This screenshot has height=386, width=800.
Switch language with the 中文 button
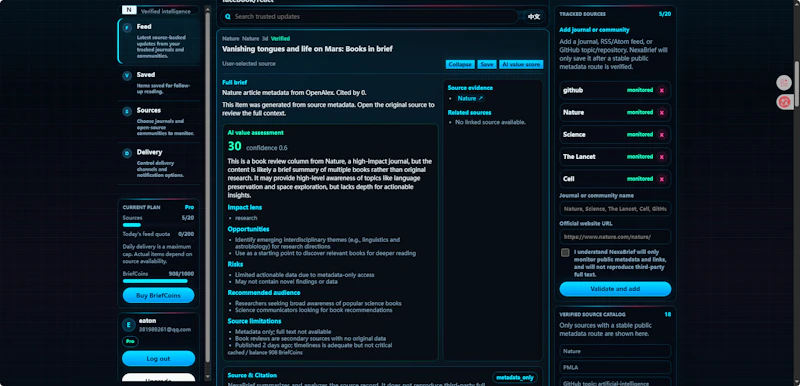(x=534, y=17)
